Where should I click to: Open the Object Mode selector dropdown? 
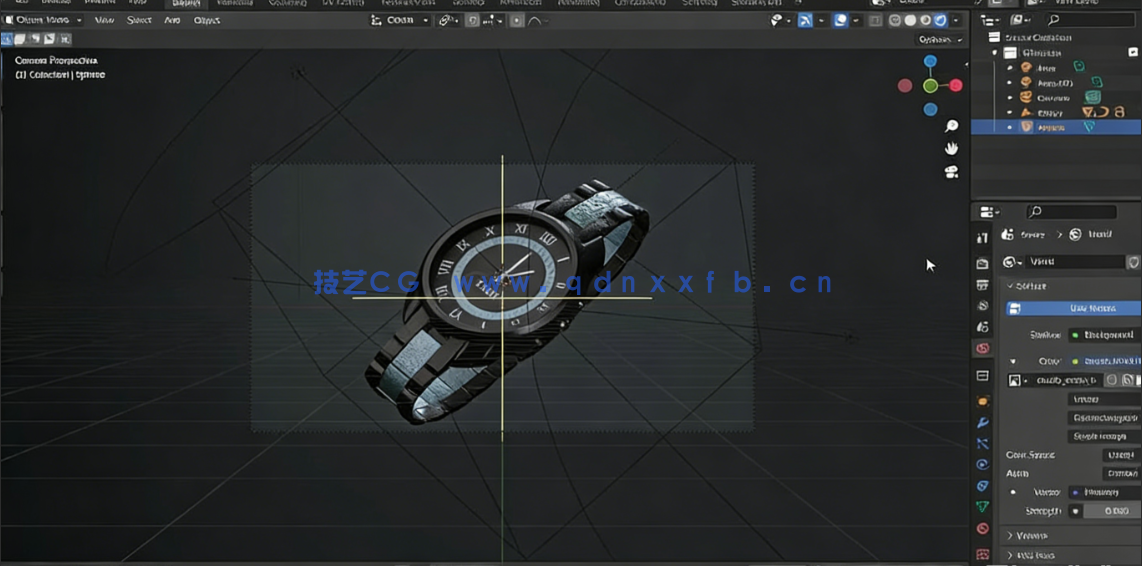point(44,20)
